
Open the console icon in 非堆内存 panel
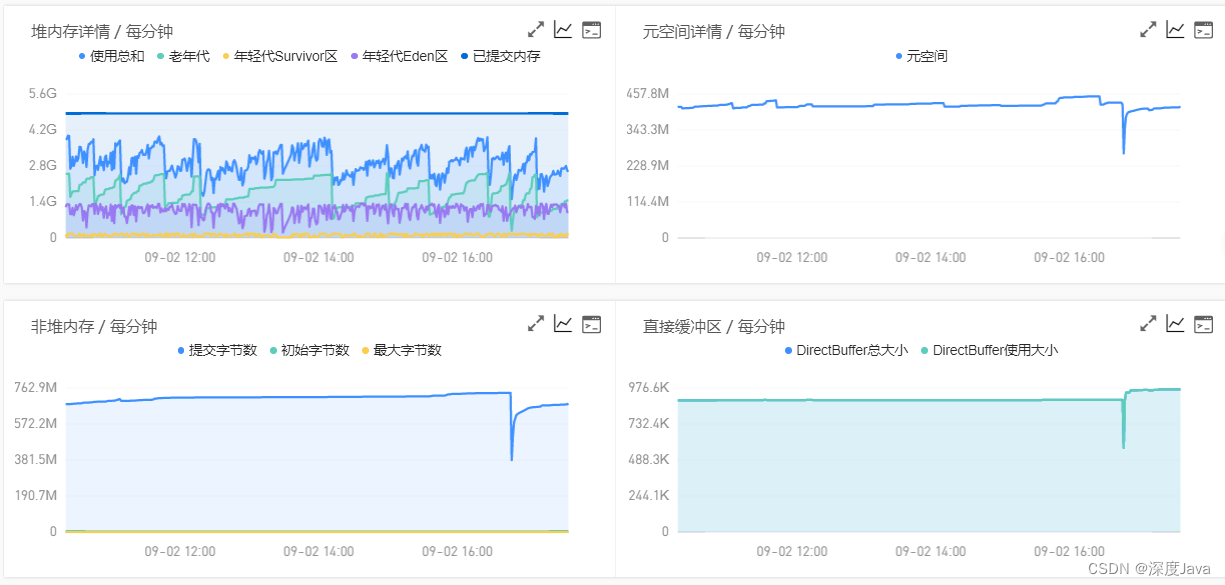tap(592, 324)
